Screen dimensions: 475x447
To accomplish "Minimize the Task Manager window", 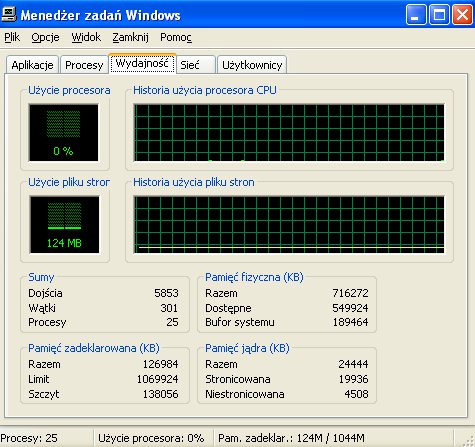I will 416,15.
